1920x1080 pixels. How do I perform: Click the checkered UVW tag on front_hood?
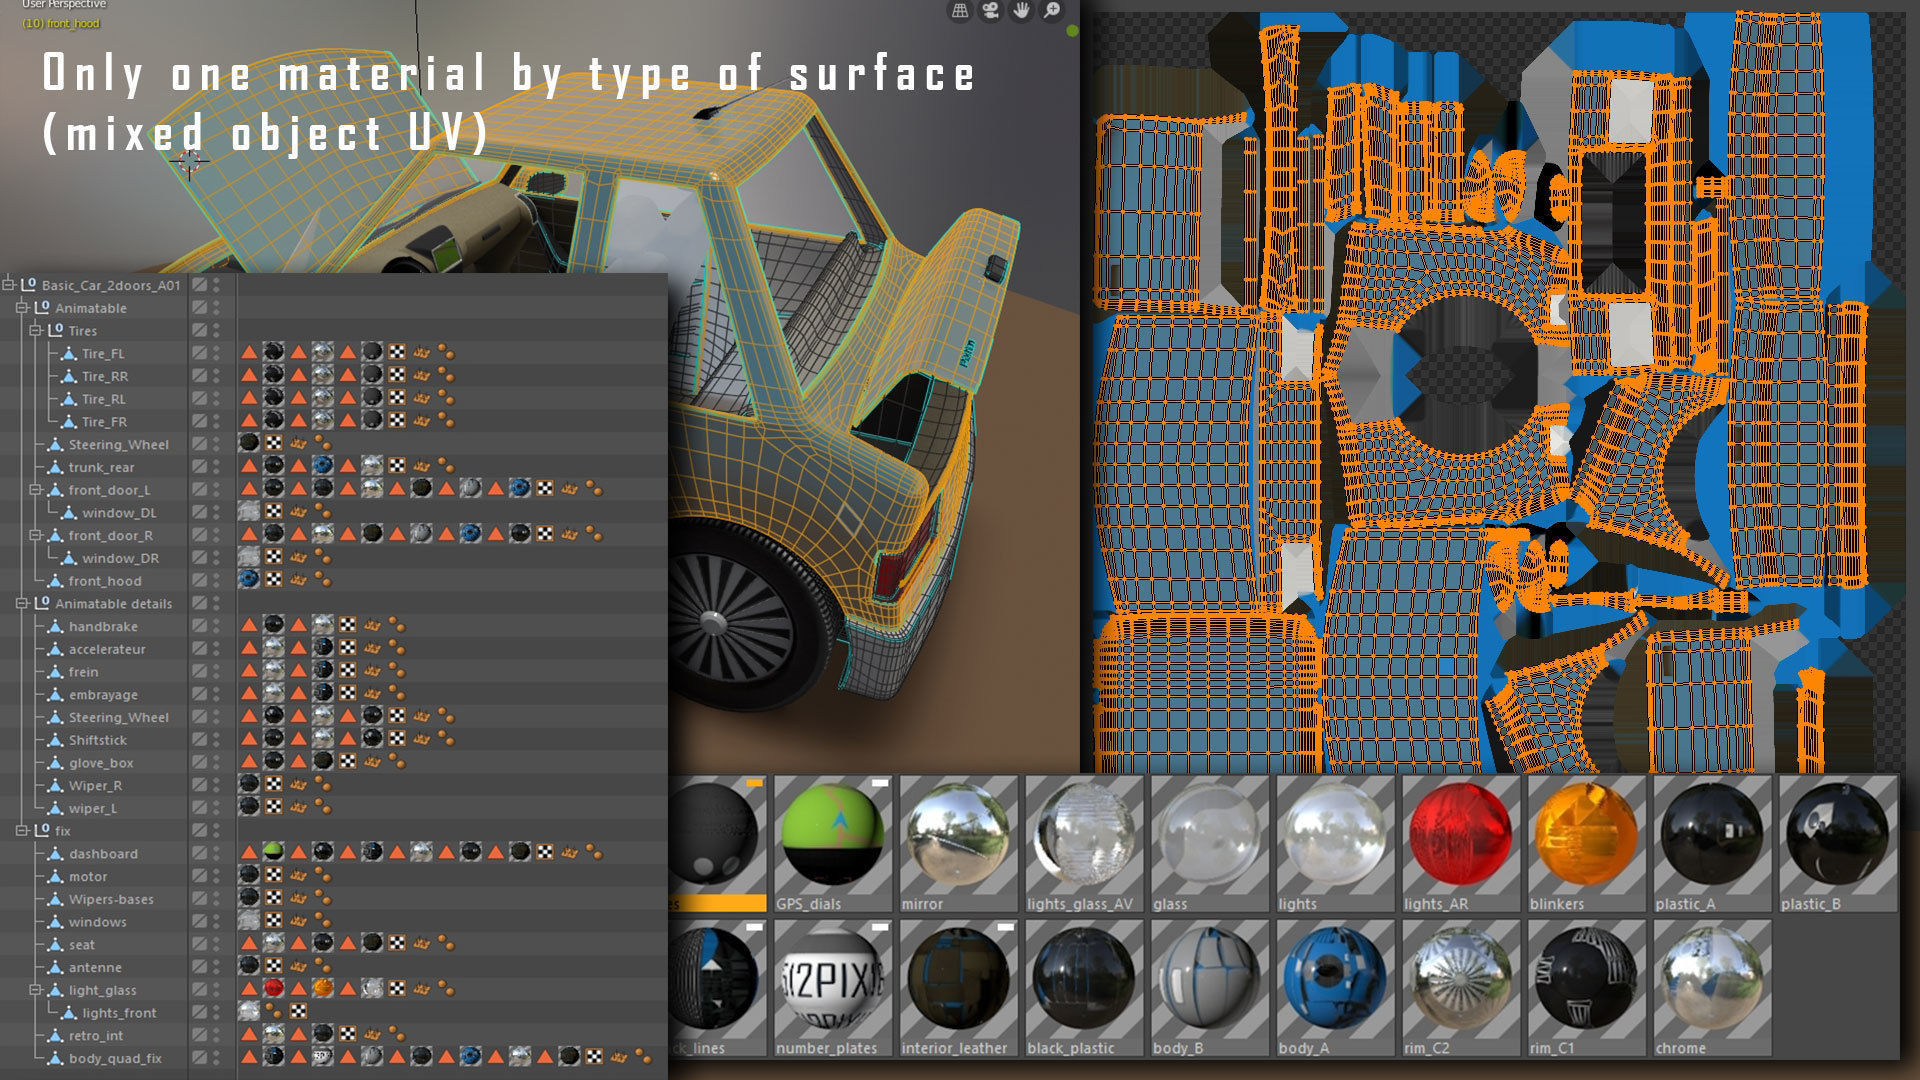[x=273, y=579]
